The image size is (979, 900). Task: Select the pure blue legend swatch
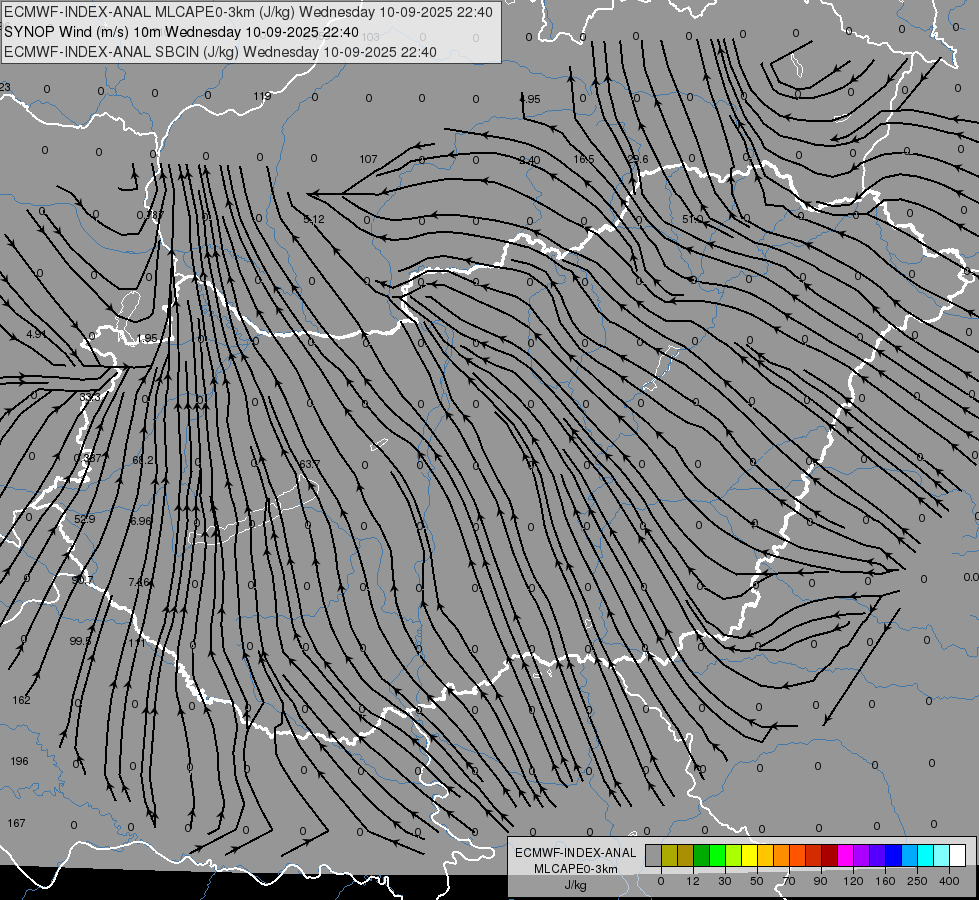[x=893, y=855]
